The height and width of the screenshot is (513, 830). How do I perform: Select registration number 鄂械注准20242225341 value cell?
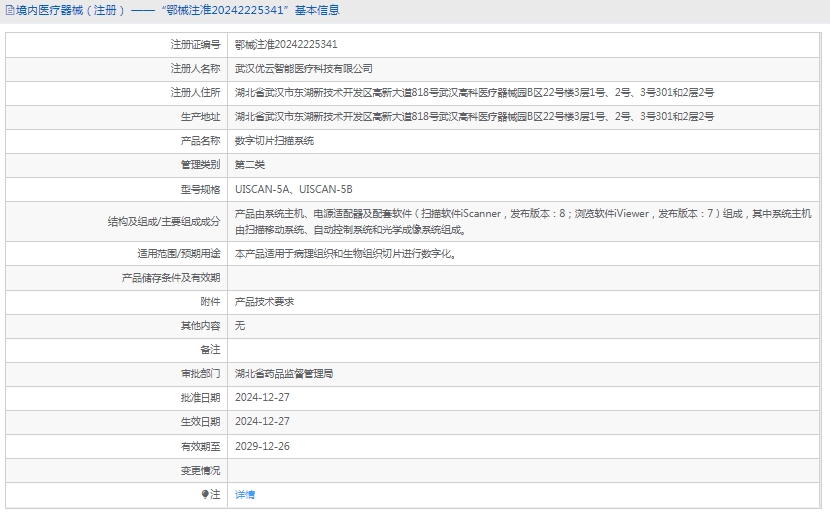click(286, 45)
